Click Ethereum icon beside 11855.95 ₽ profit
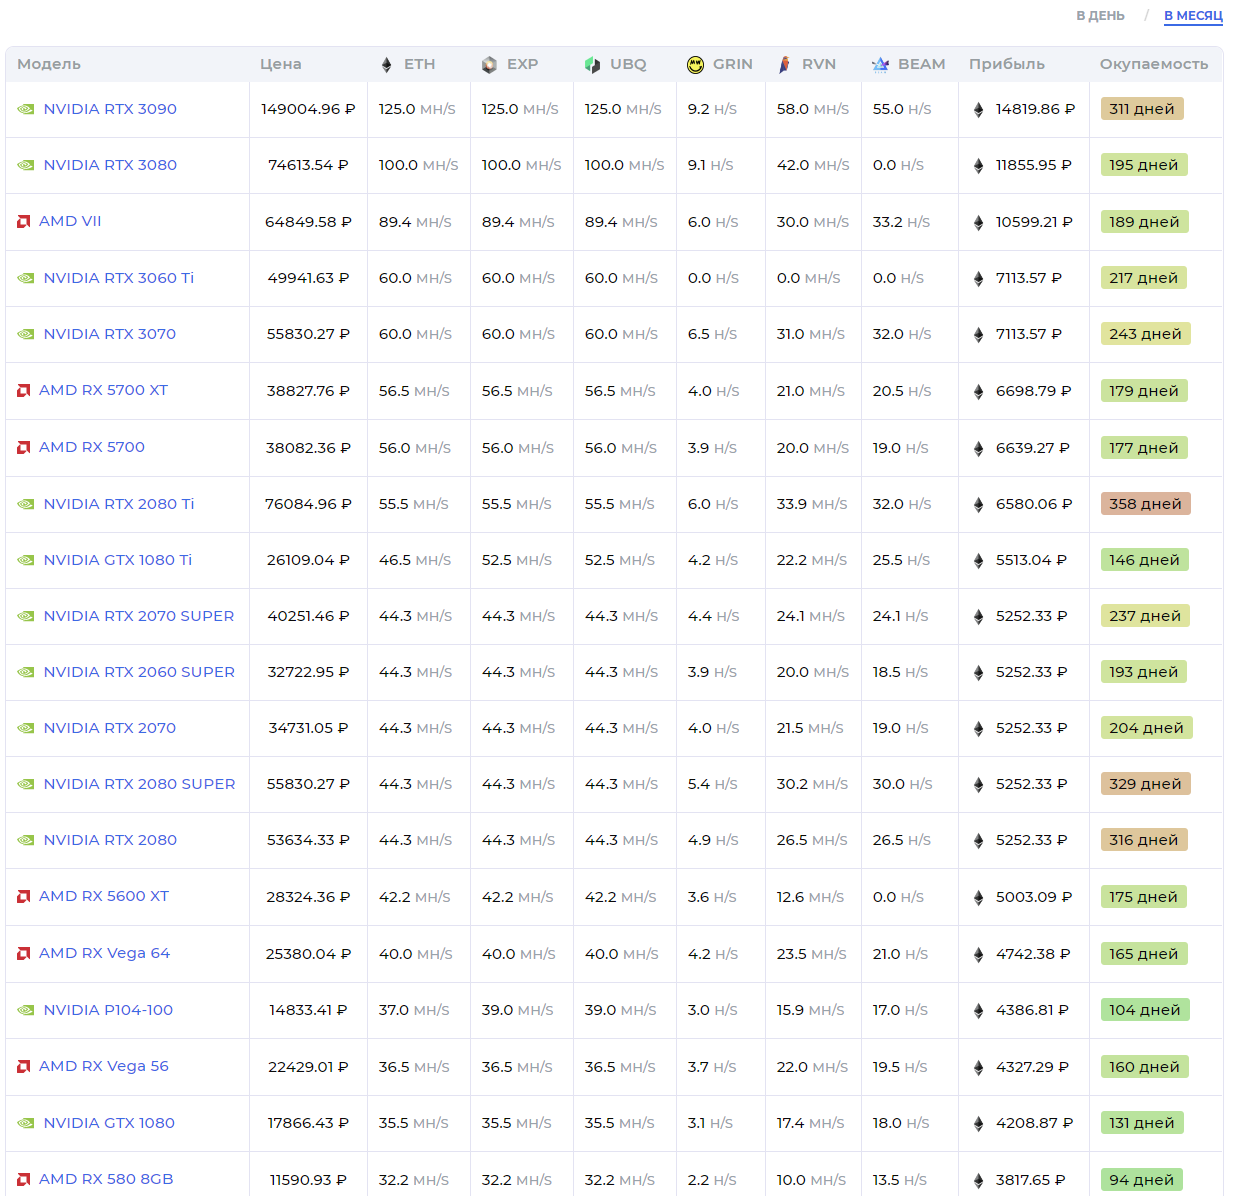 979,166
